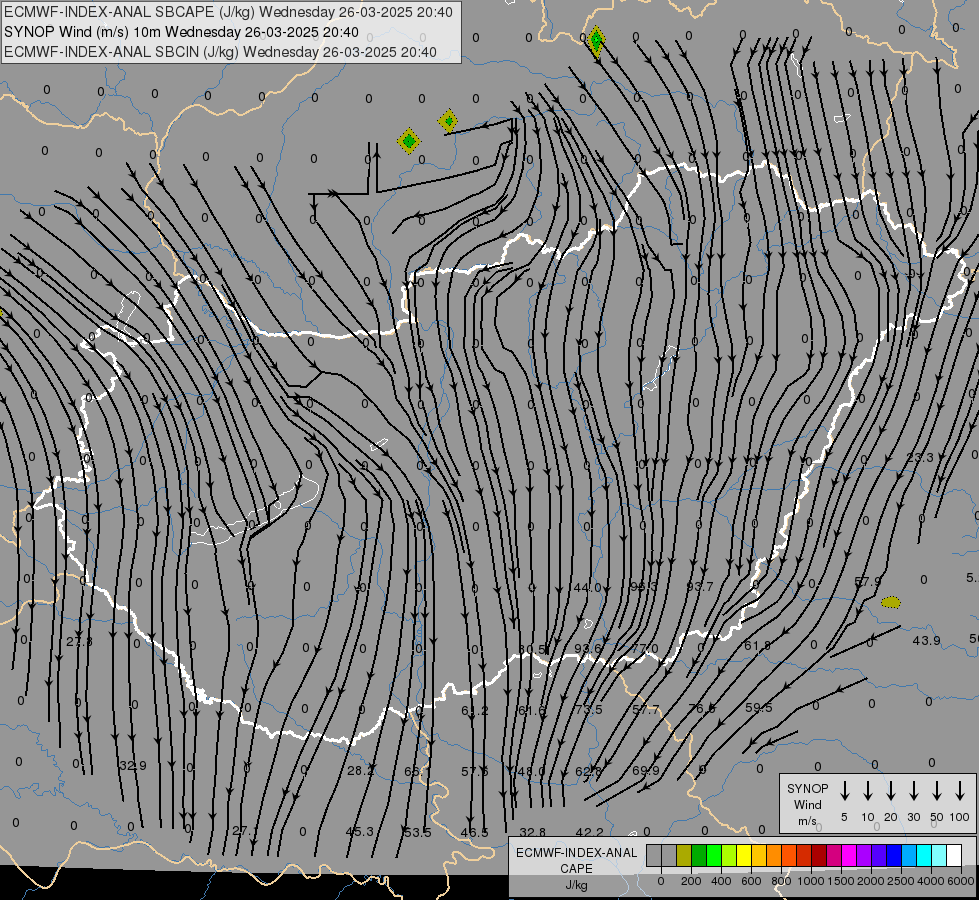Click the wind legend arrow above 20
Viewport: 979px width, 900px height.
(x=890, y=791)
